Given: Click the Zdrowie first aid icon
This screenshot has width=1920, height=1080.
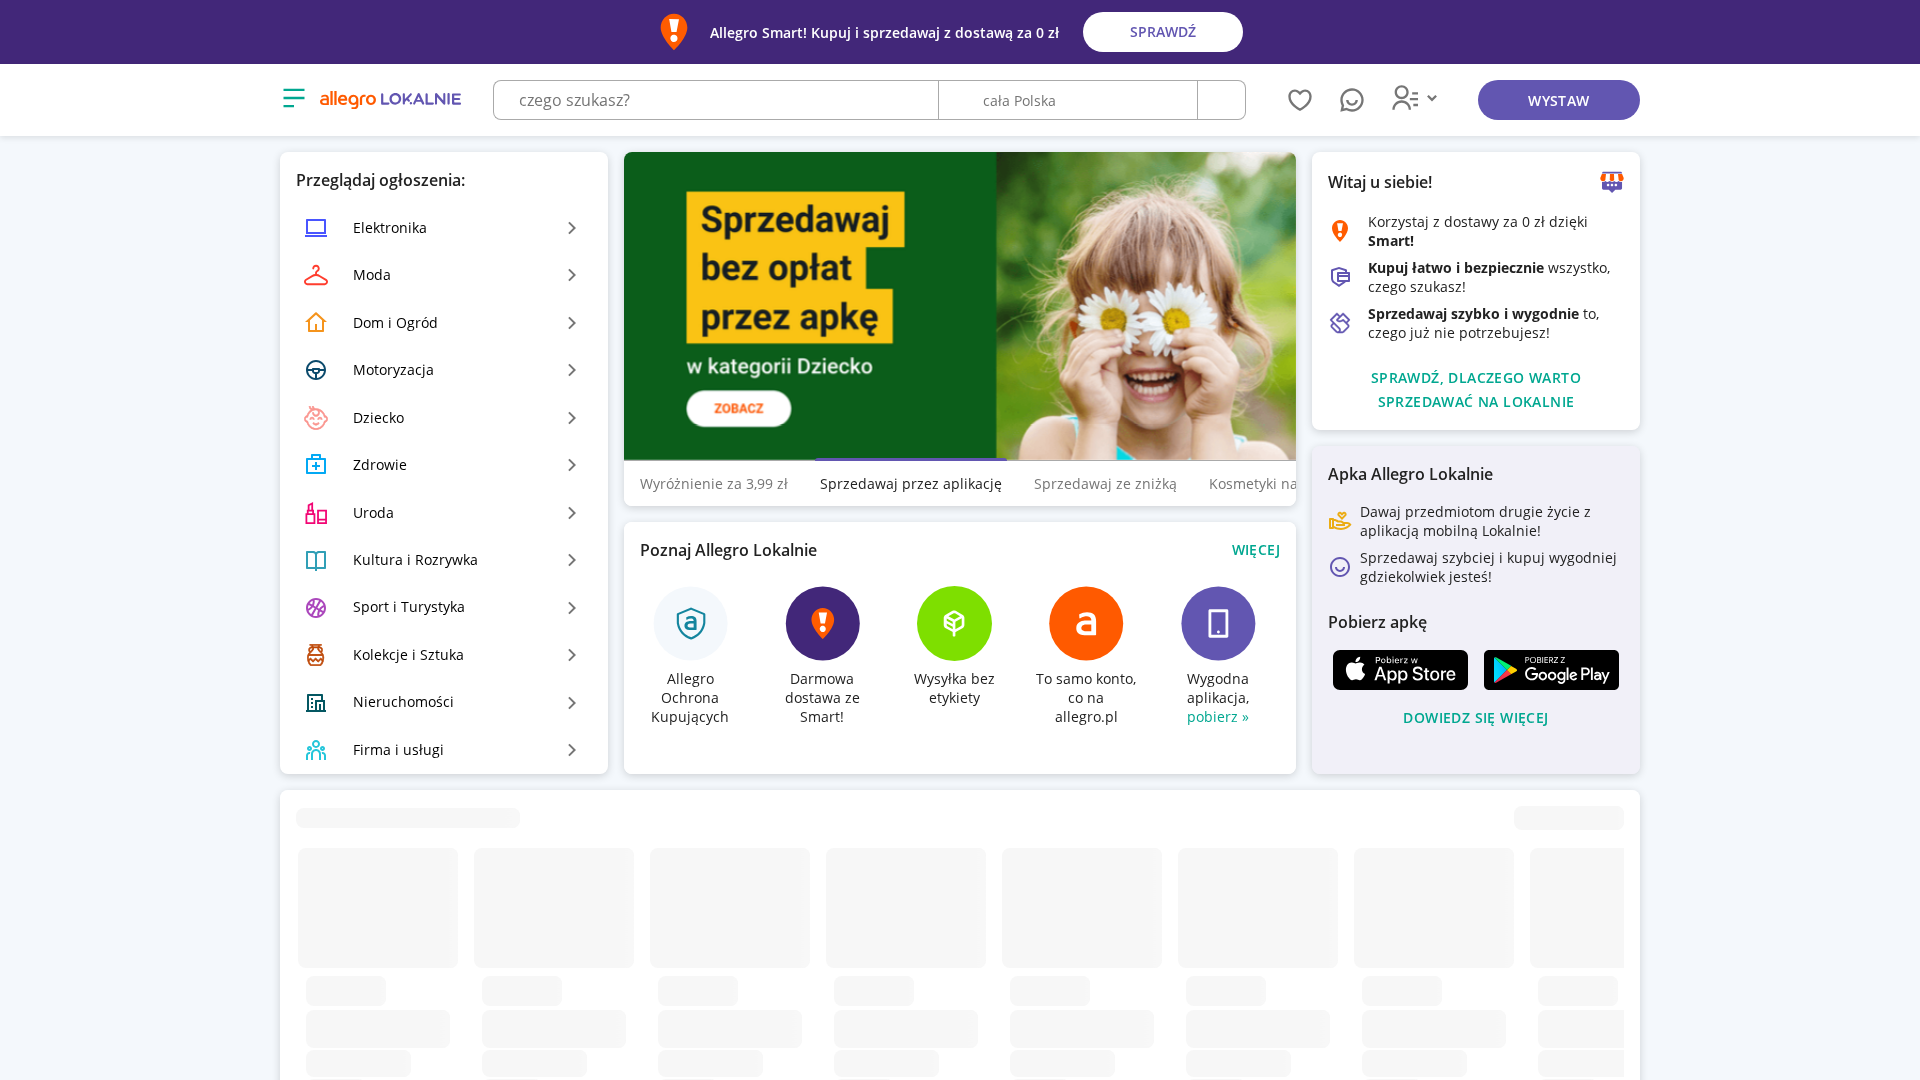Looking at the screenshot, I should pyautogui.click(x=316, y=465).
